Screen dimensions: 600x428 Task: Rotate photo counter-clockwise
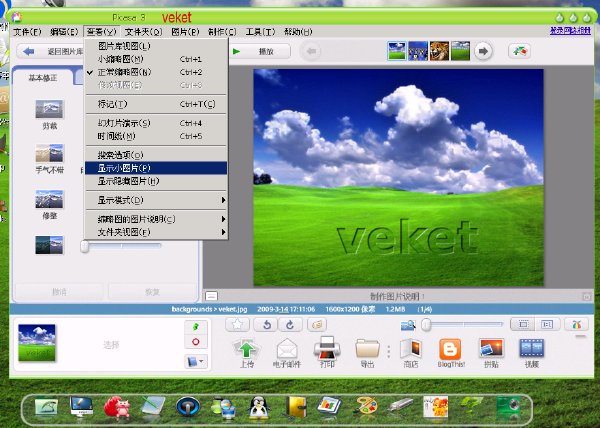tap(267, 325)
